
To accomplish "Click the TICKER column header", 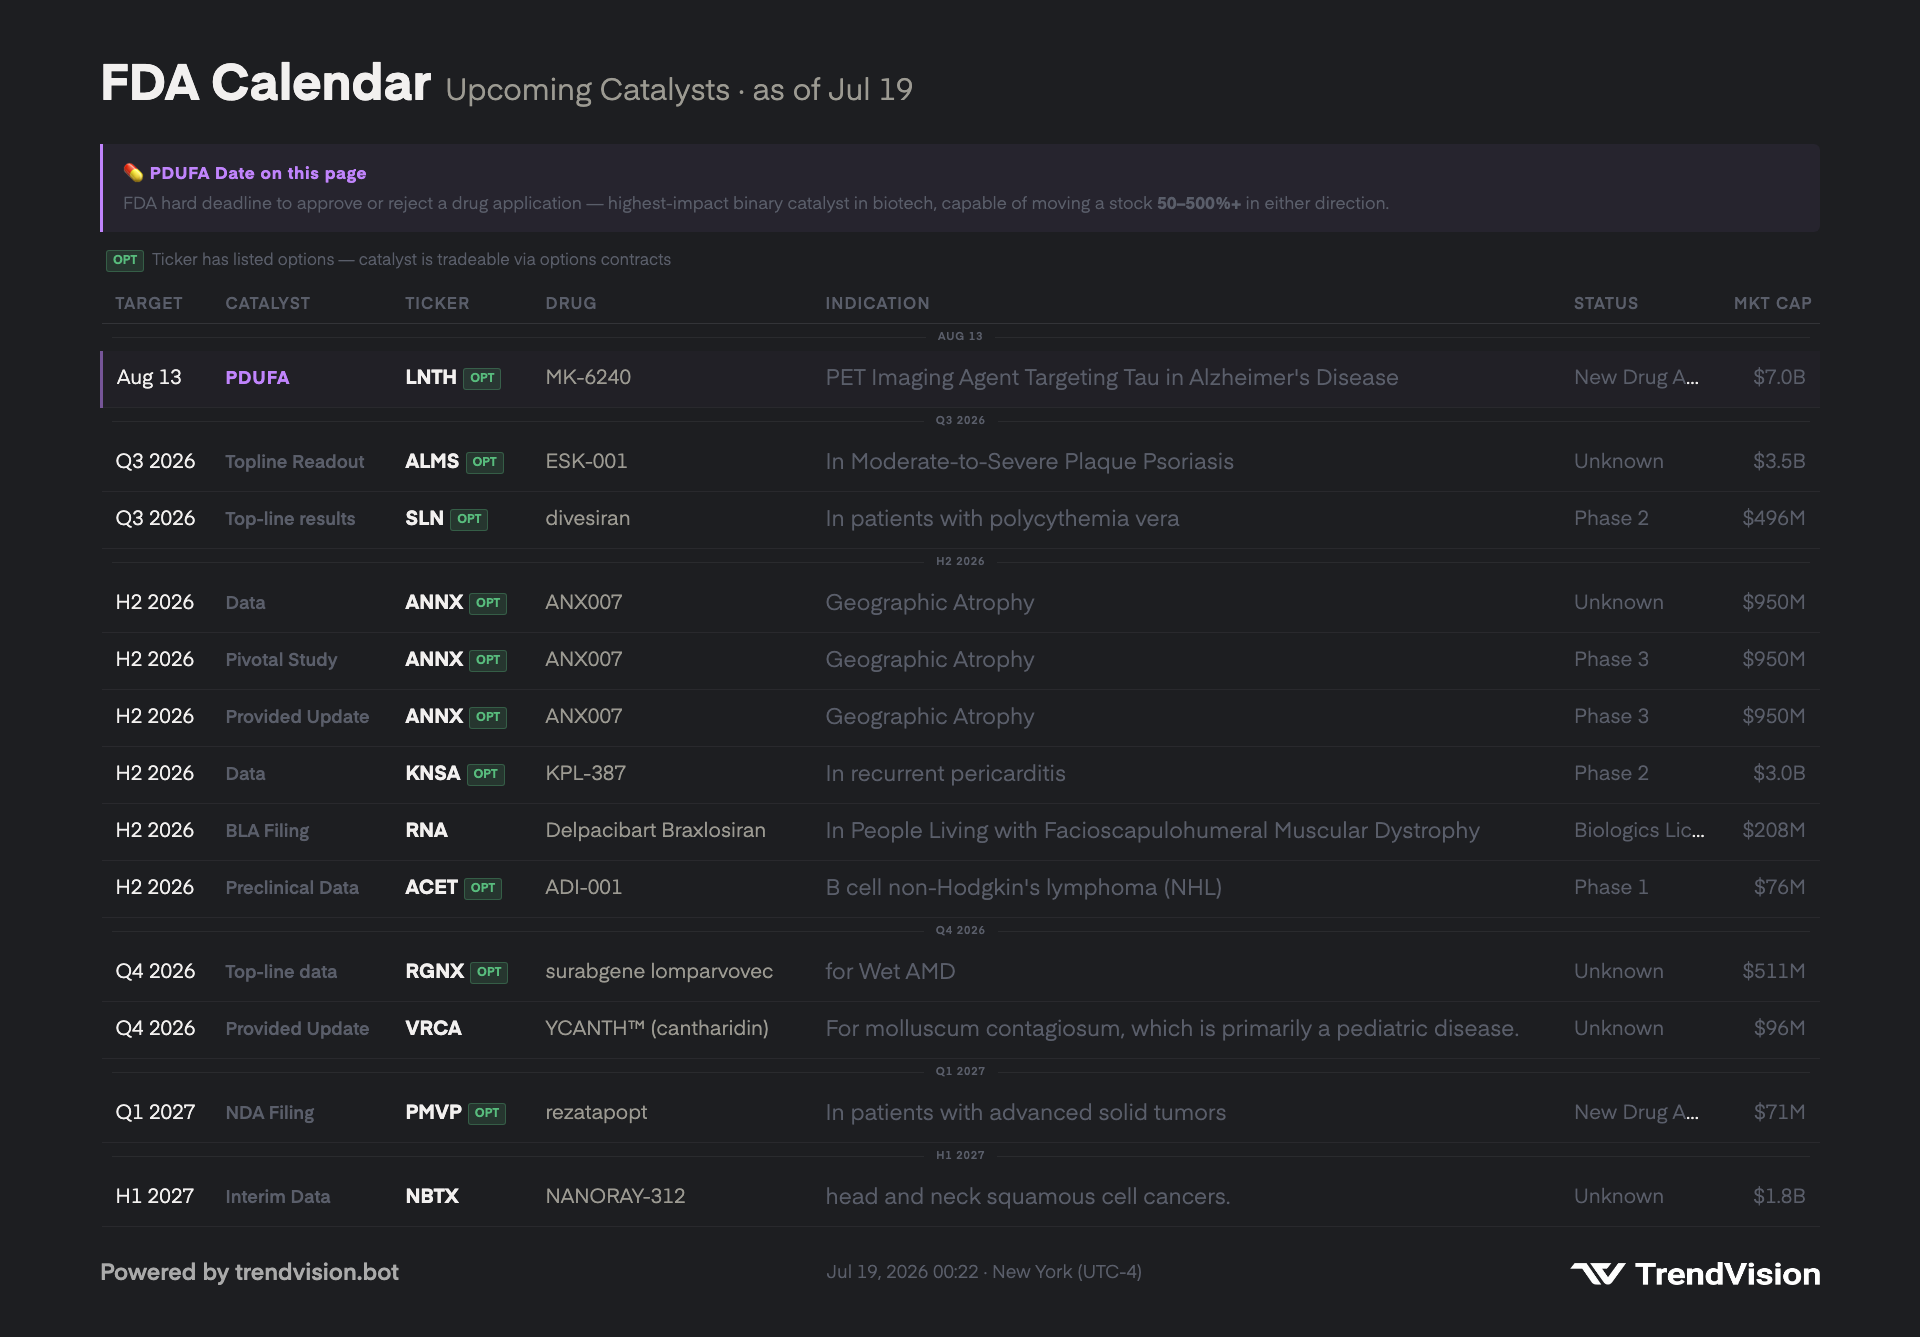I will coord(437,303).
